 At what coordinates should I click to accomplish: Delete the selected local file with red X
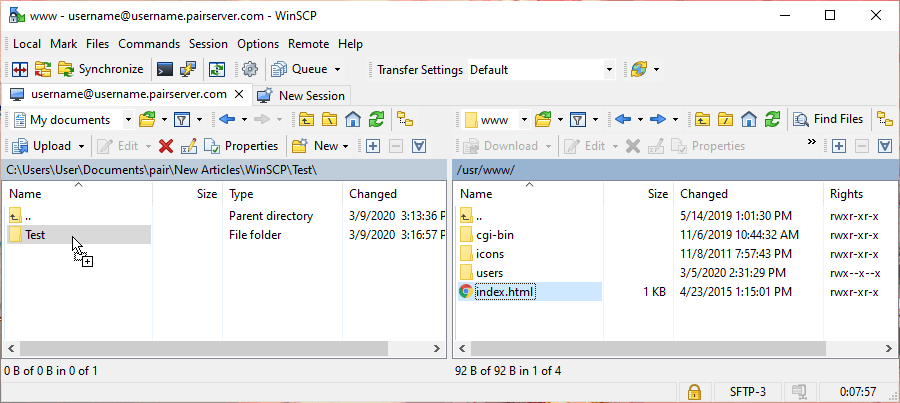(x=166, y=146)
